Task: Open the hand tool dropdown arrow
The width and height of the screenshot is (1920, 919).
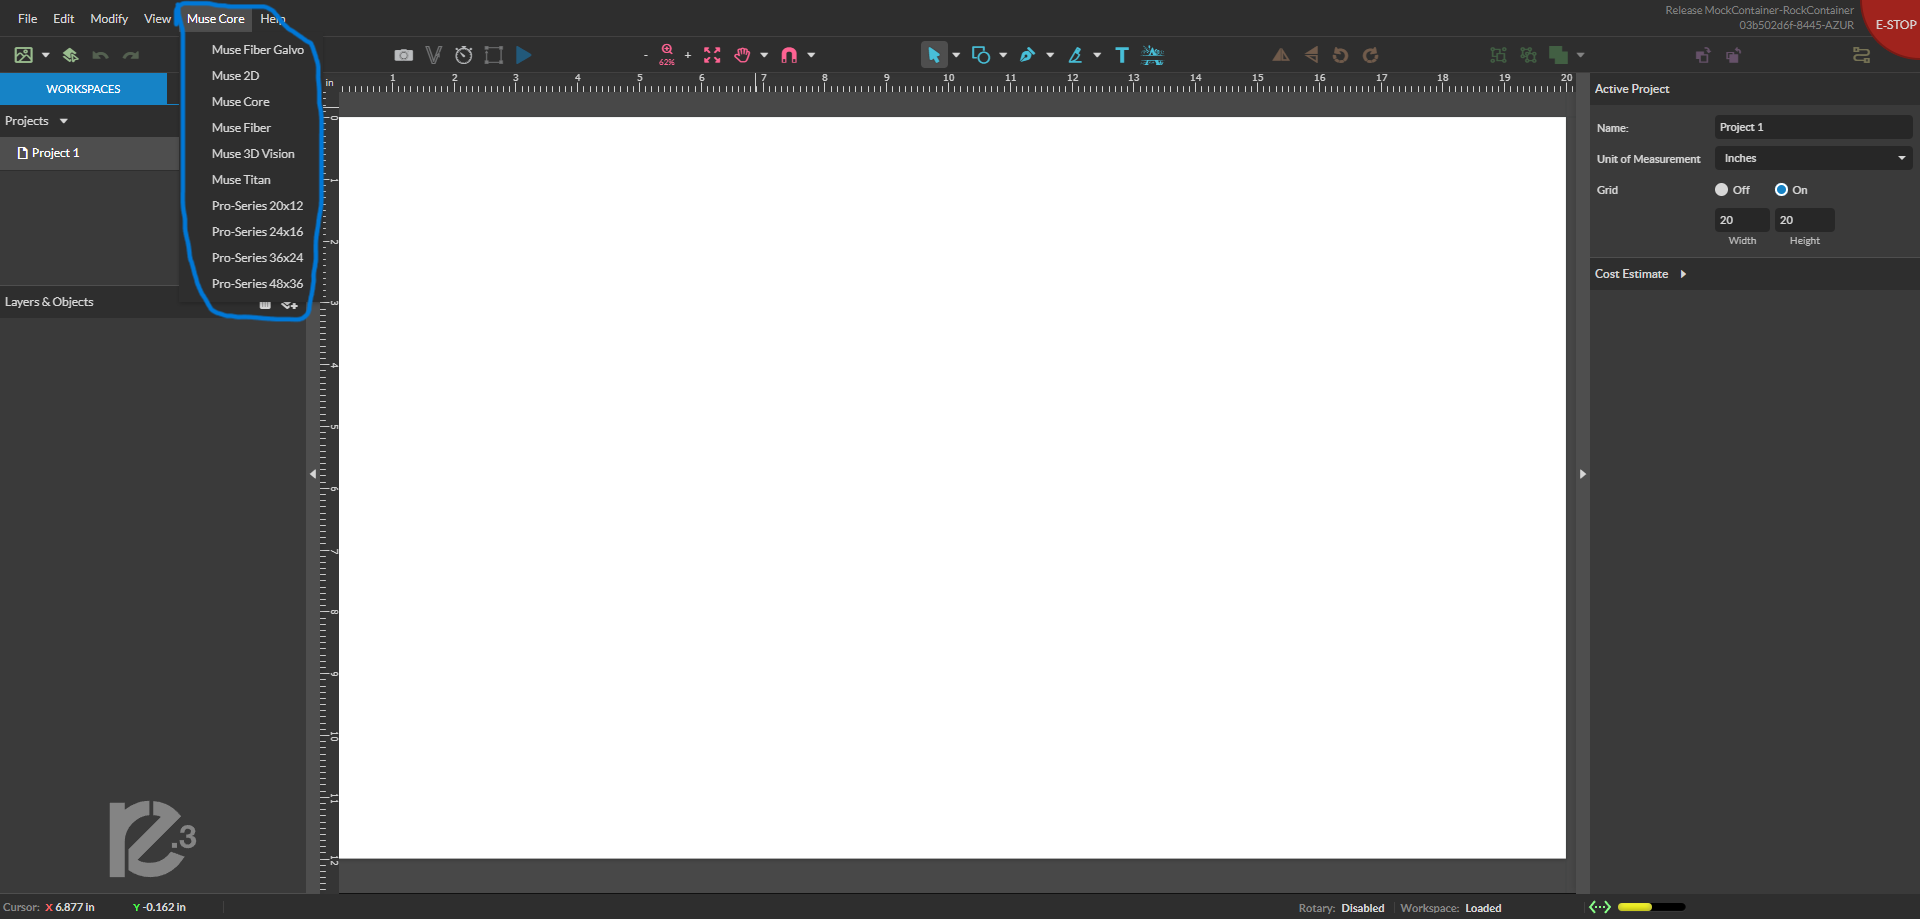Action: (764, 55)
